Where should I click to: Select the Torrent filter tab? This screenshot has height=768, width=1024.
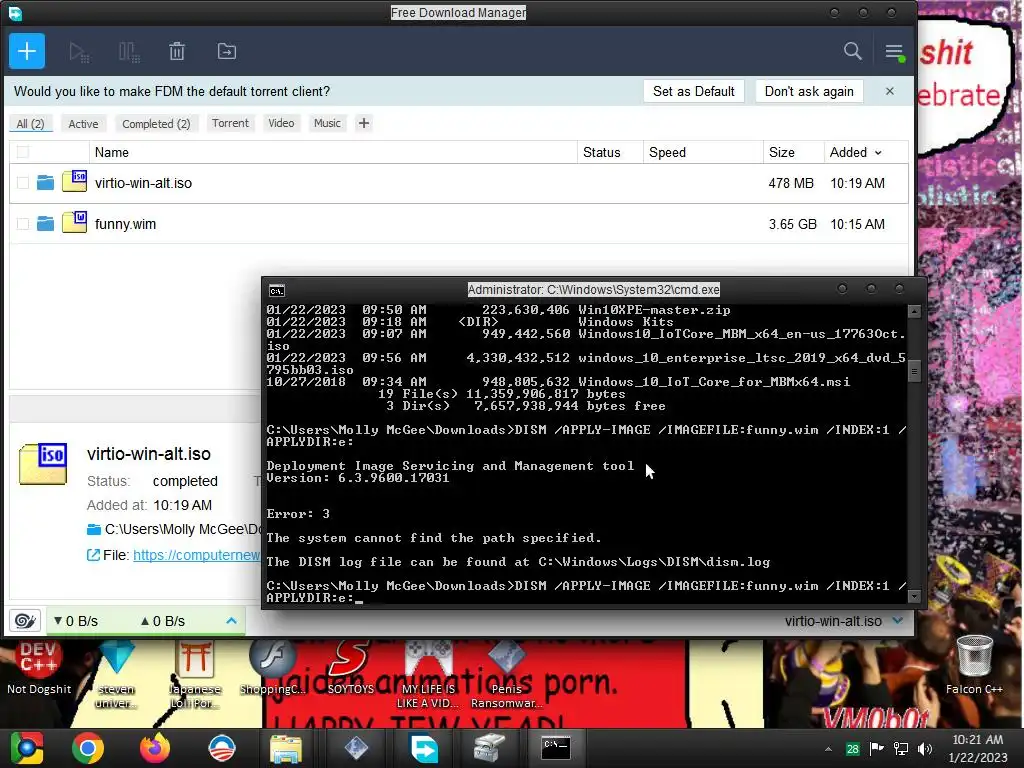click(230, 123)
